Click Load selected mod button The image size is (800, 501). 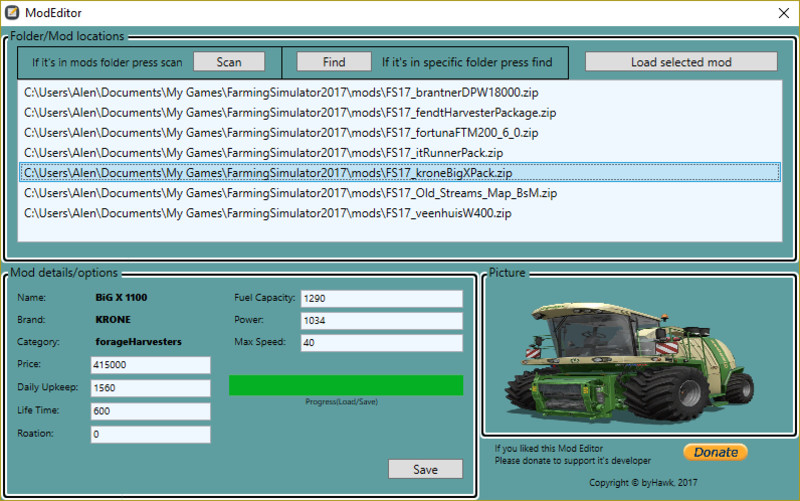pyautogui.click(x=680, y=62)
